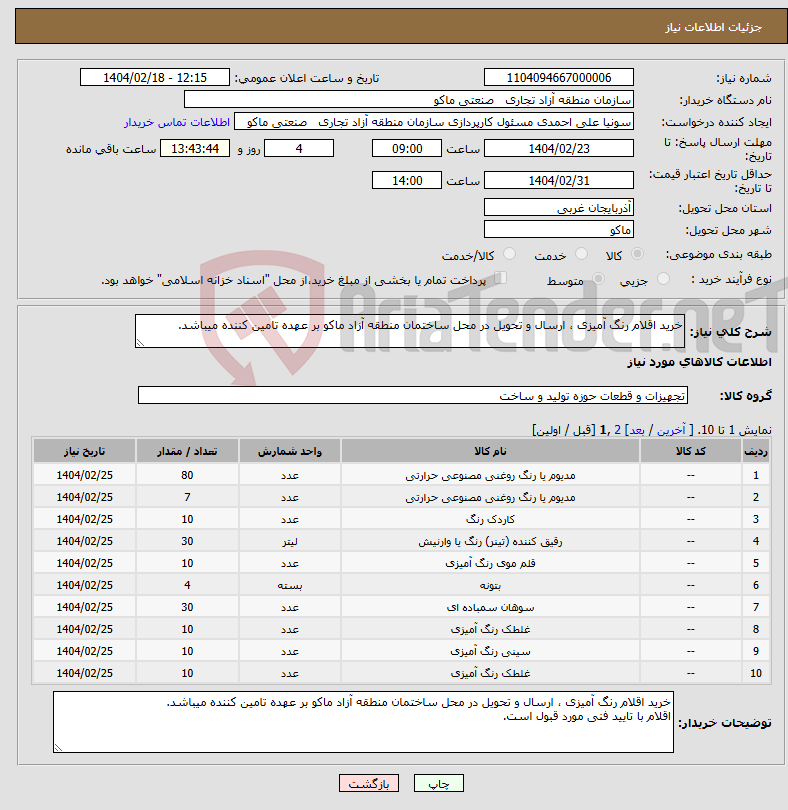Click the deadline hour field 09:00

click(407, 148)
